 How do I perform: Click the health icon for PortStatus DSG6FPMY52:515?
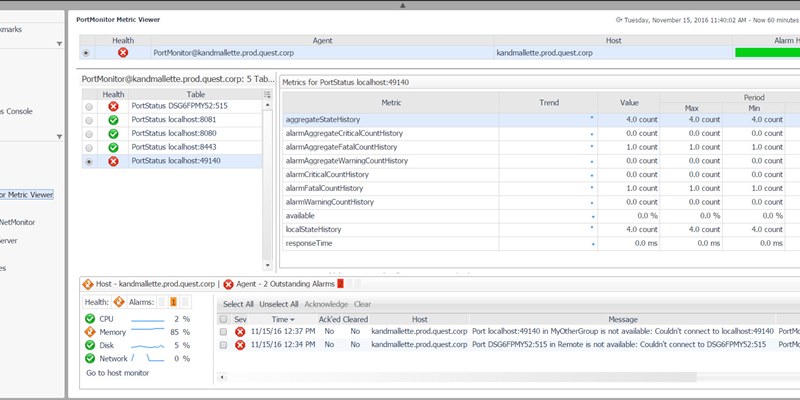tap(113, 105)
